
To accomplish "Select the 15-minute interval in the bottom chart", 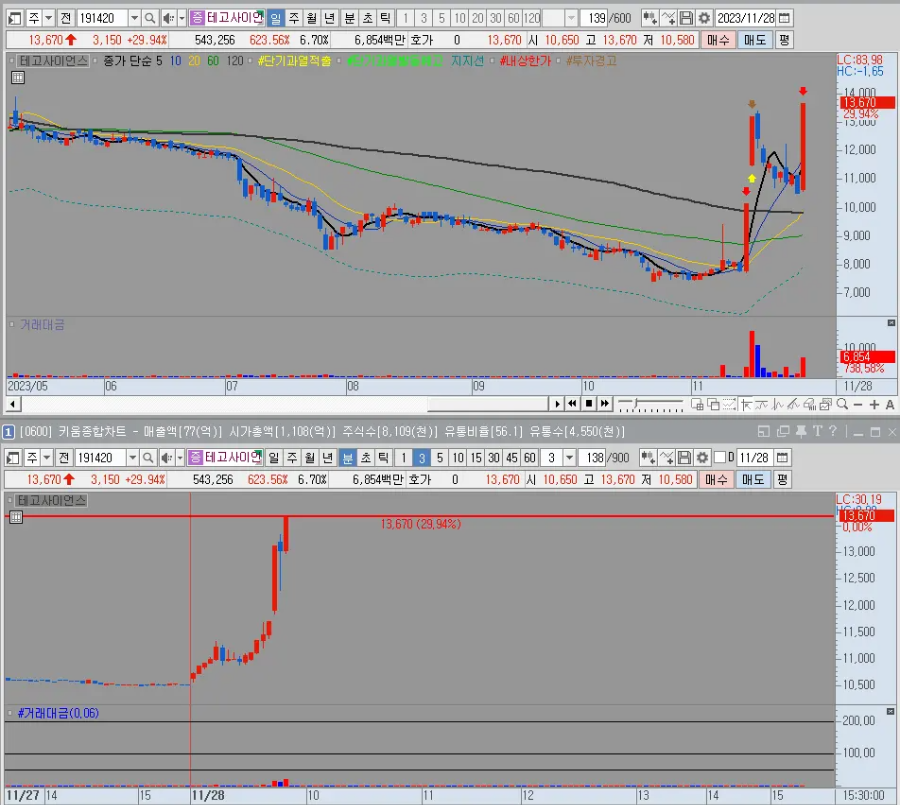I will [476, 458].
